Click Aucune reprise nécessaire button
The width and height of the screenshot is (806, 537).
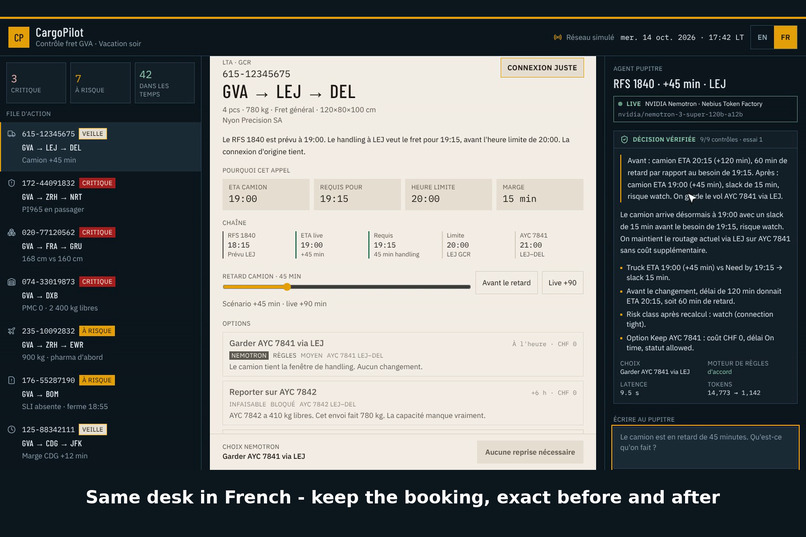pos(530,452)
